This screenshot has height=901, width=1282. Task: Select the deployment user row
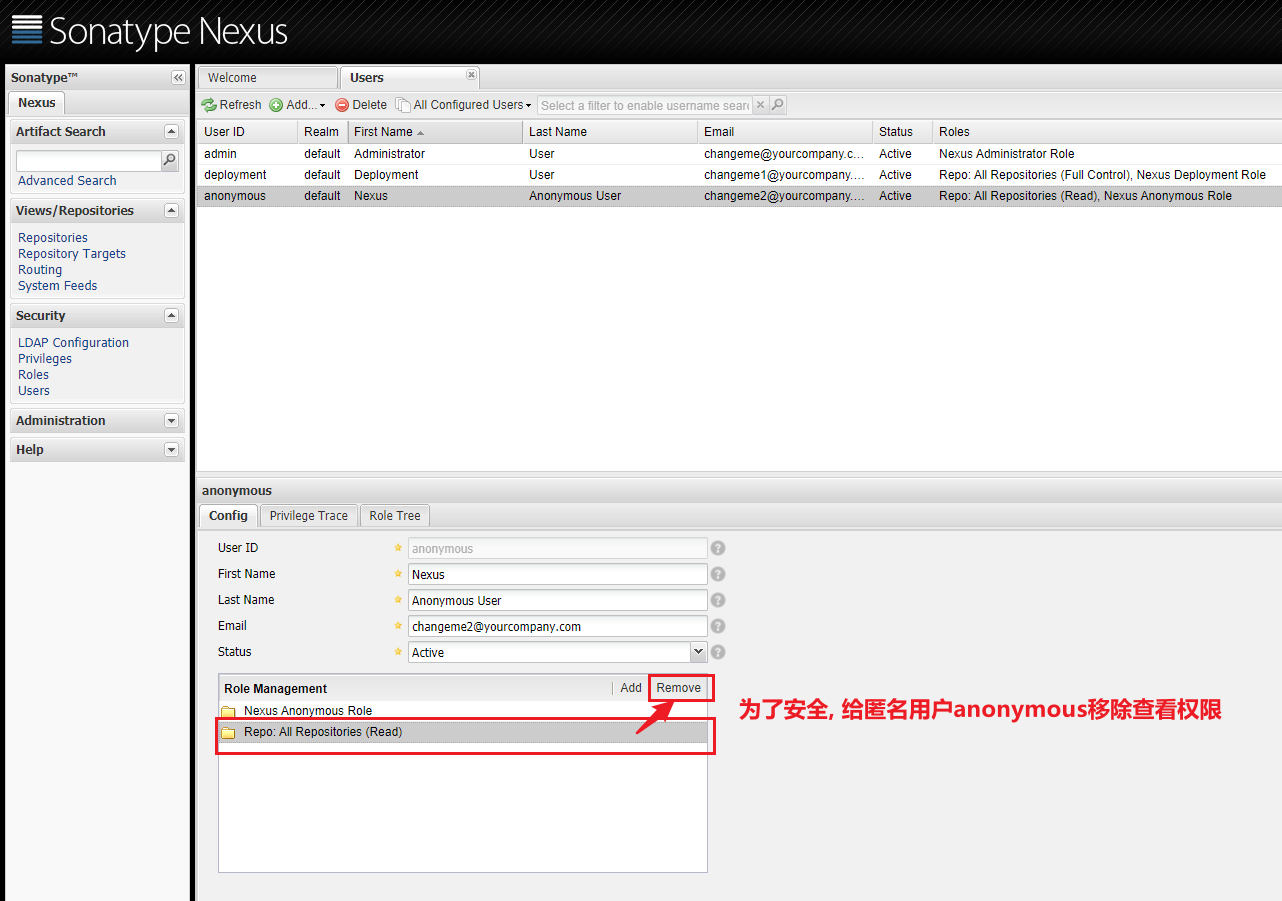739,175
